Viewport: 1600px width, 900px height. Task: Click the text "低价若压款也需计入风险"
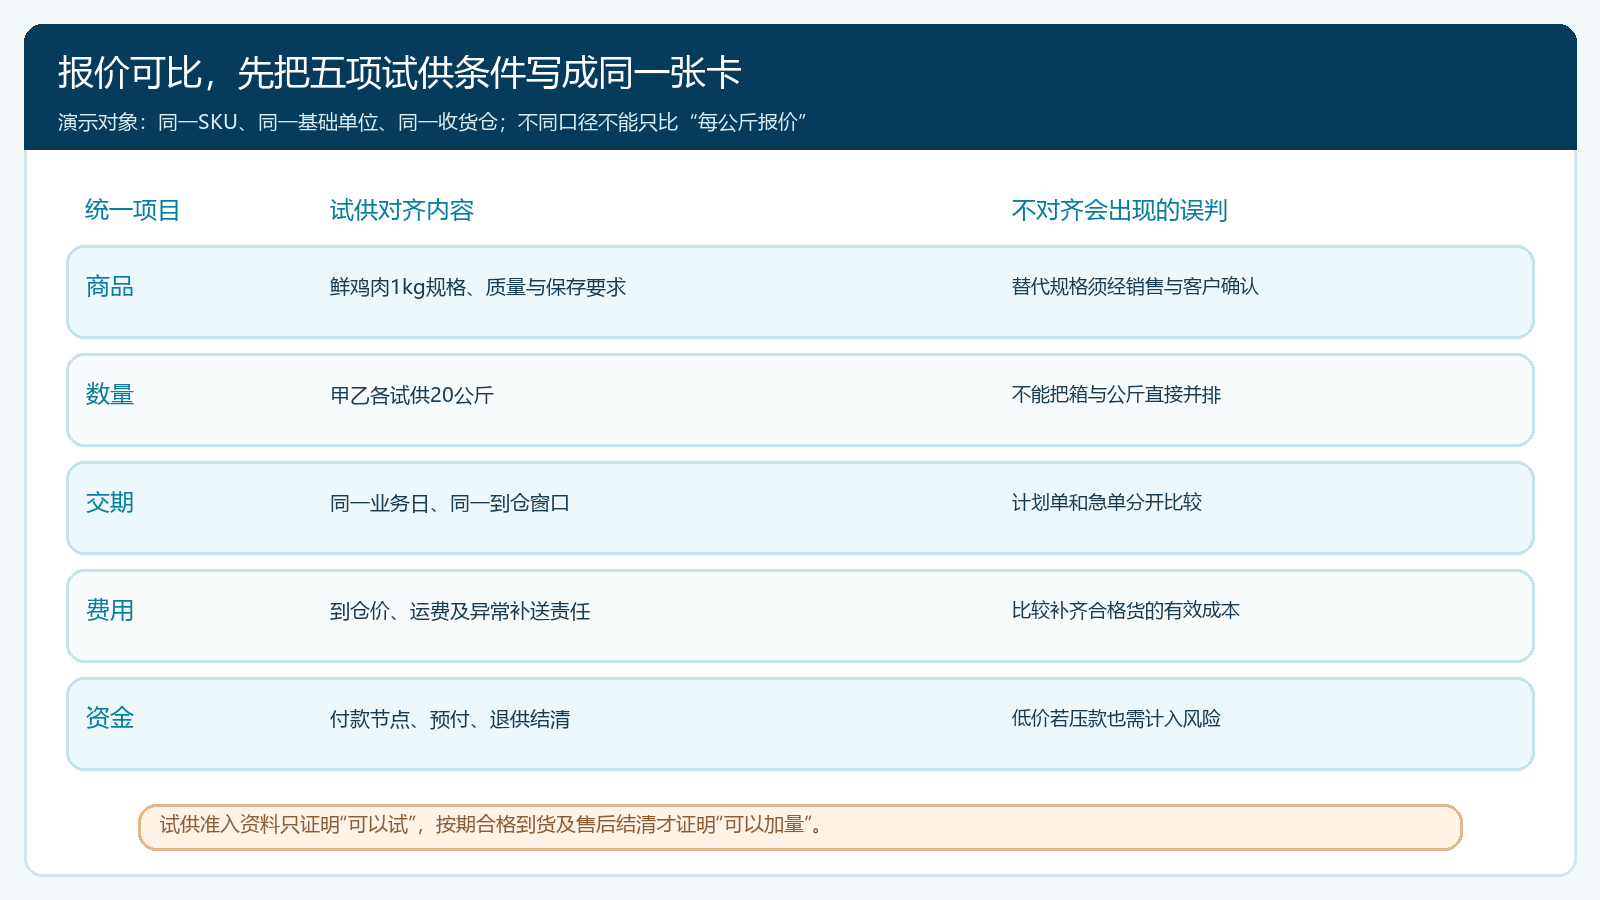point(1116,719)
